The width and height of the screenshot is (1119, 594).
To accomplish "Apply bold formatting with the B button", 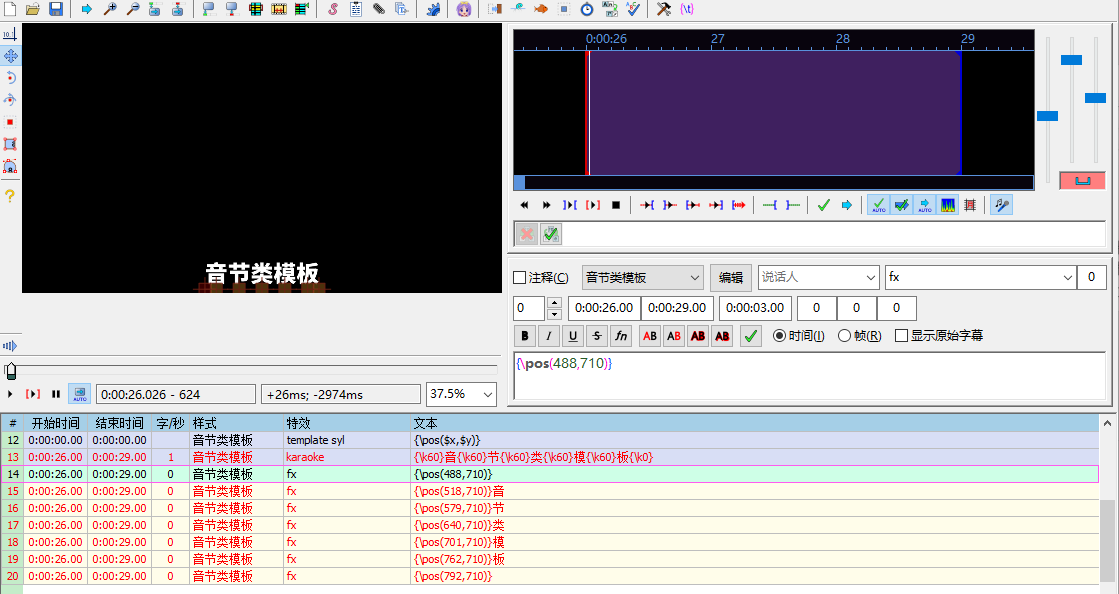I will pos(524,336).
